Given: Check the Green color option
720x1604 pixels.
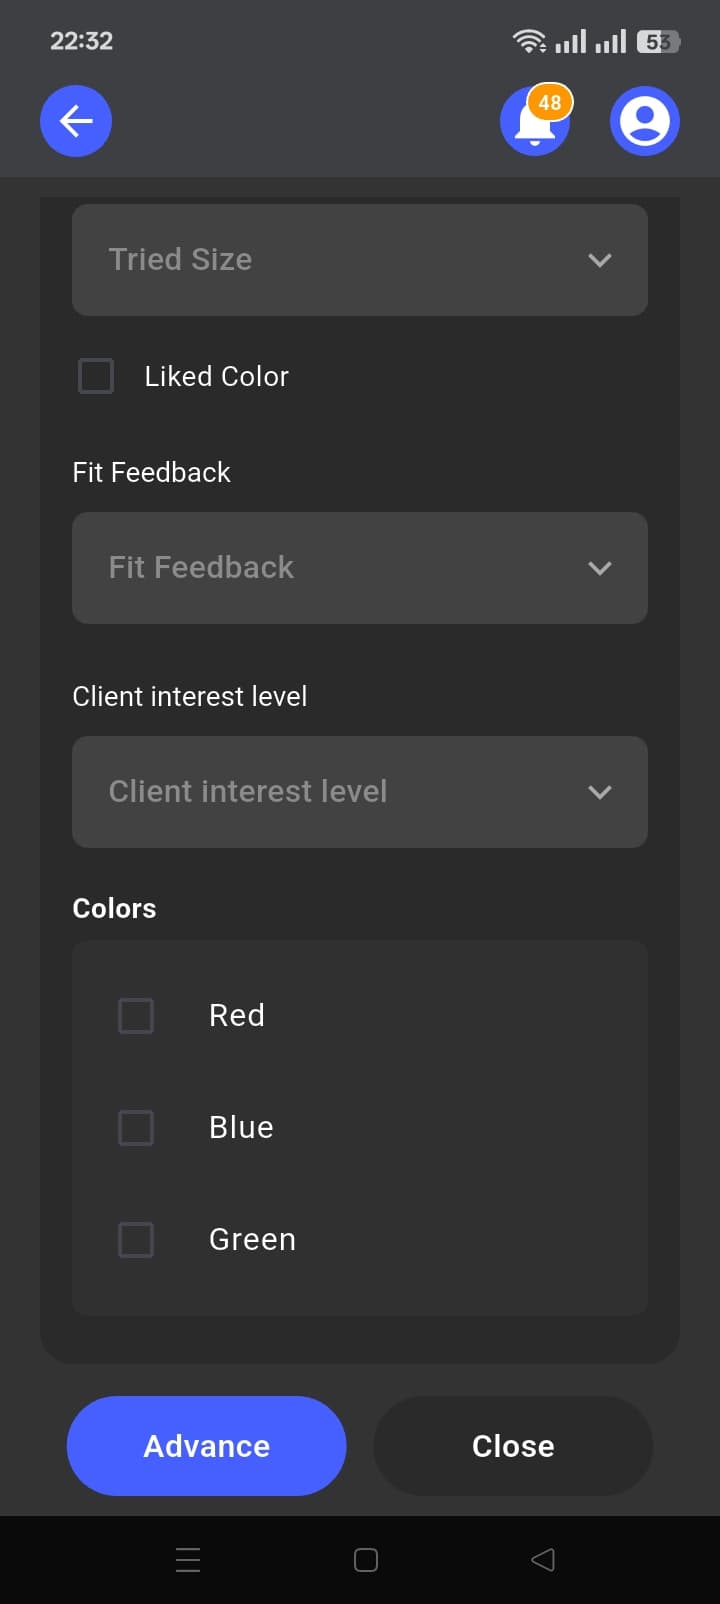Looking at the screenshot, I should [x=136, y=1239].
